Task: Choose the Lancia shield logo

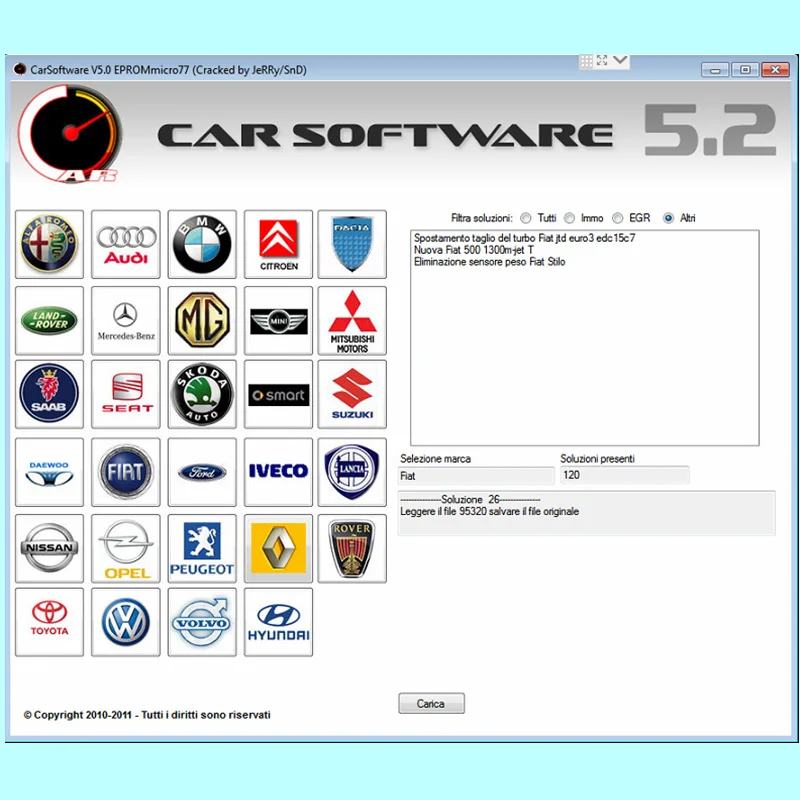Action: [352, 472]
